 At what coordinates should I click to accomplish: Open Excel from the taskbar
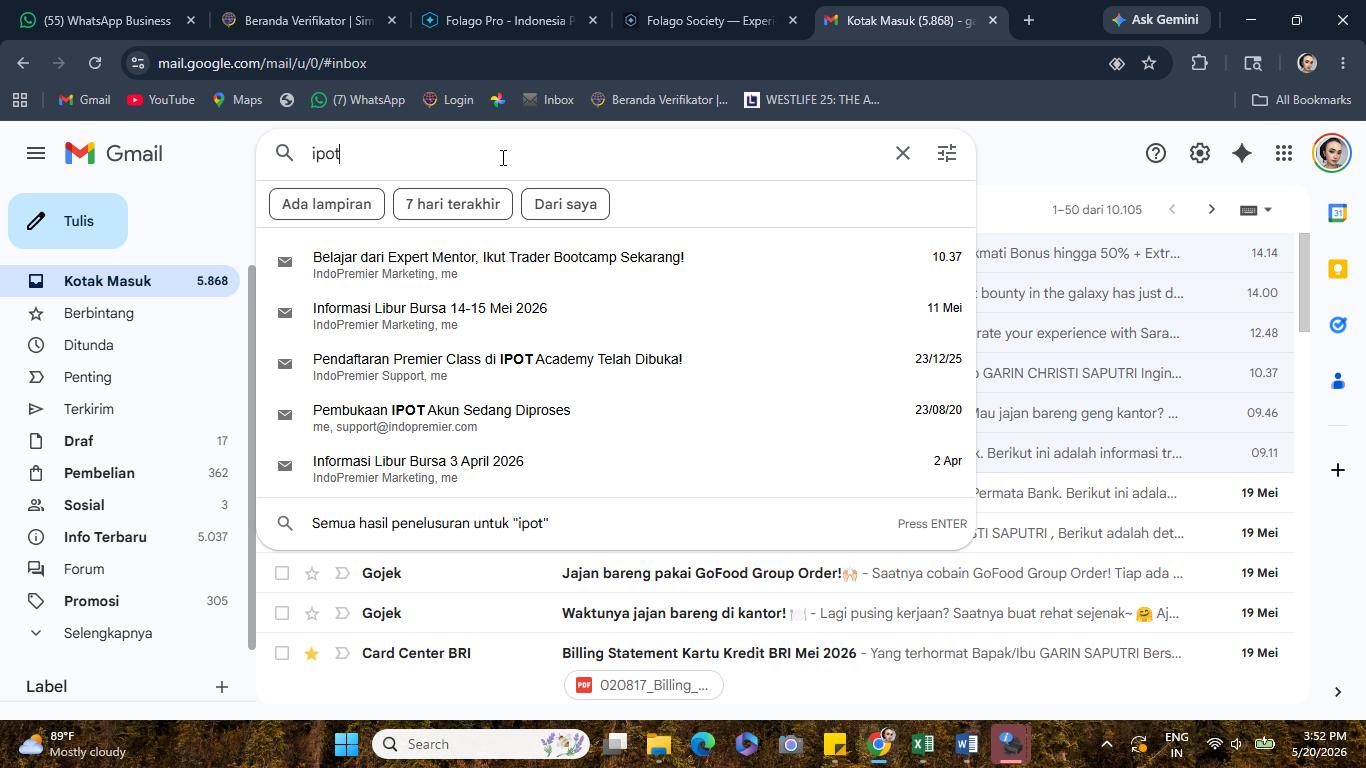(922, 744)
